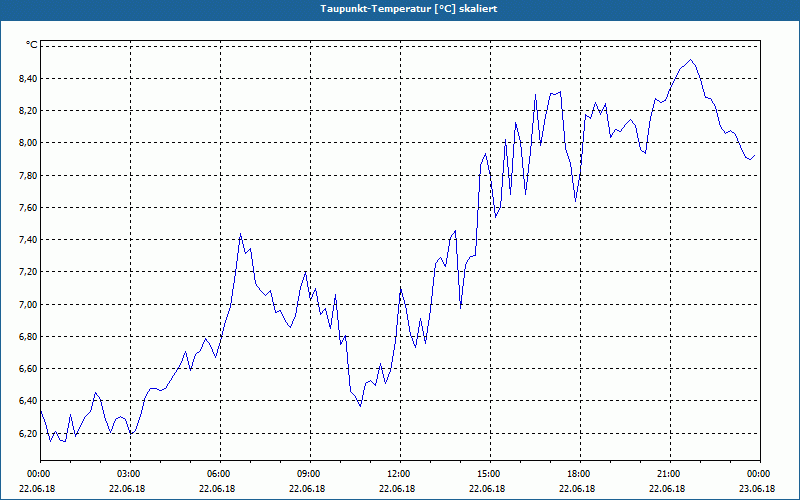Select the '22.06.18' date under 12:00

coord(397,488)
